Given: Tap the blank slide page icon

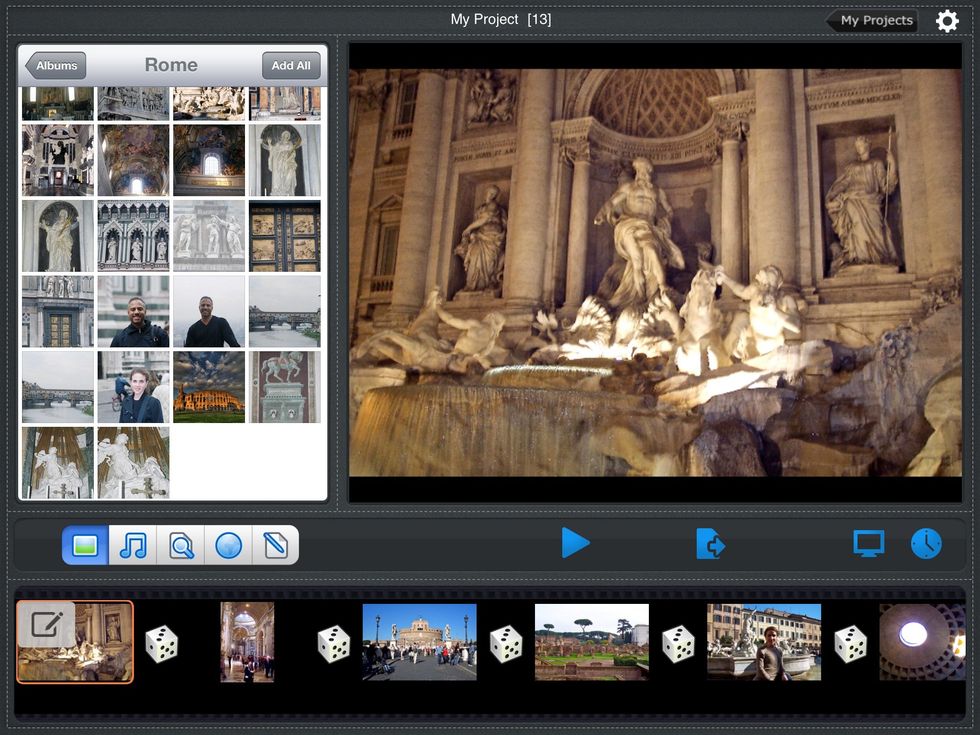Looking at the screenshot, I should coord(275,545).
